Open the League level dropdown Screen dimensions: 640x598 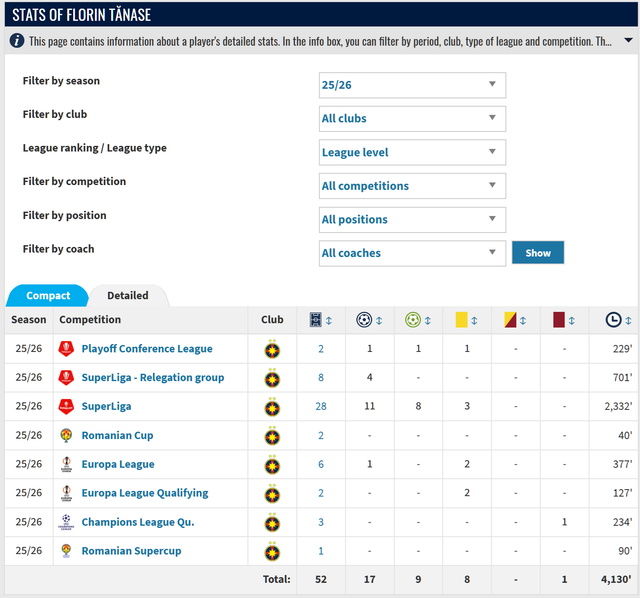(412, 152)
